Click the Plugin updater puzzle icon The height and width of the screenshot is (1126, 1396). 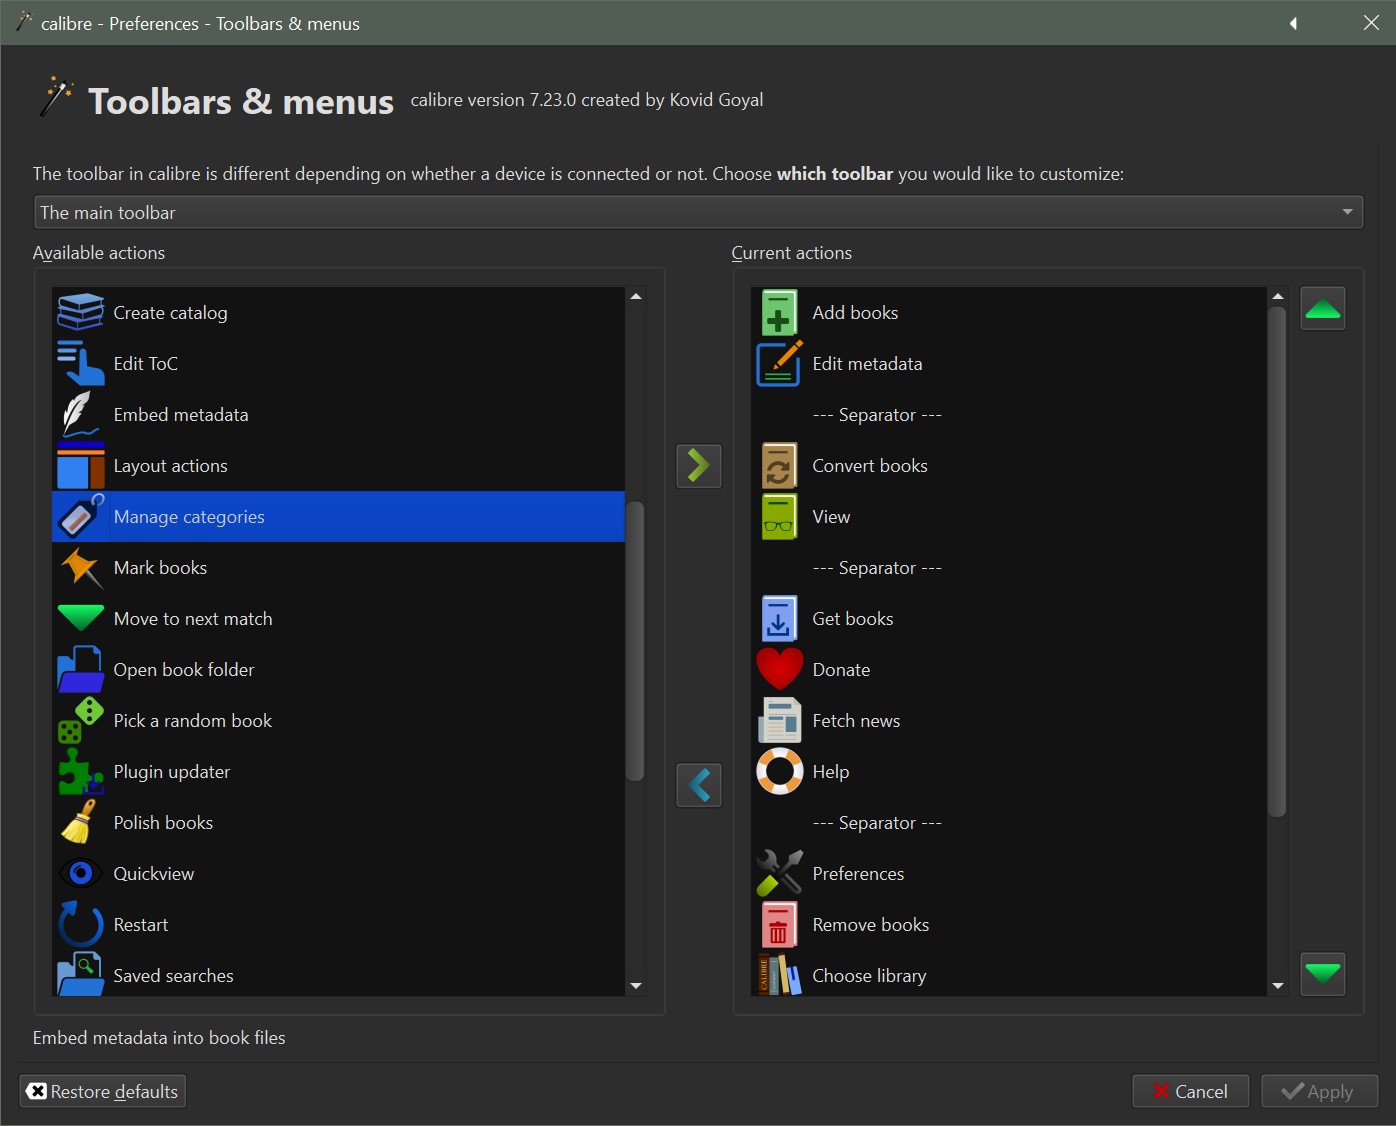(80, 772)
